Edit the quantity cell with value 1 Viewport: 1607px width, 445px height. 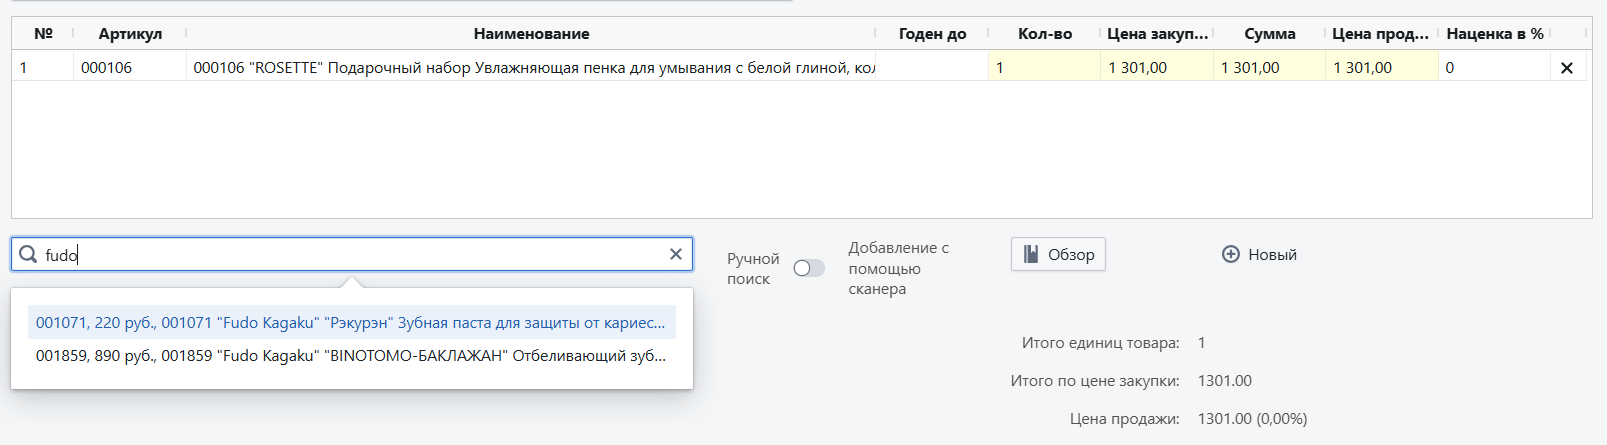click(1043, 67)
